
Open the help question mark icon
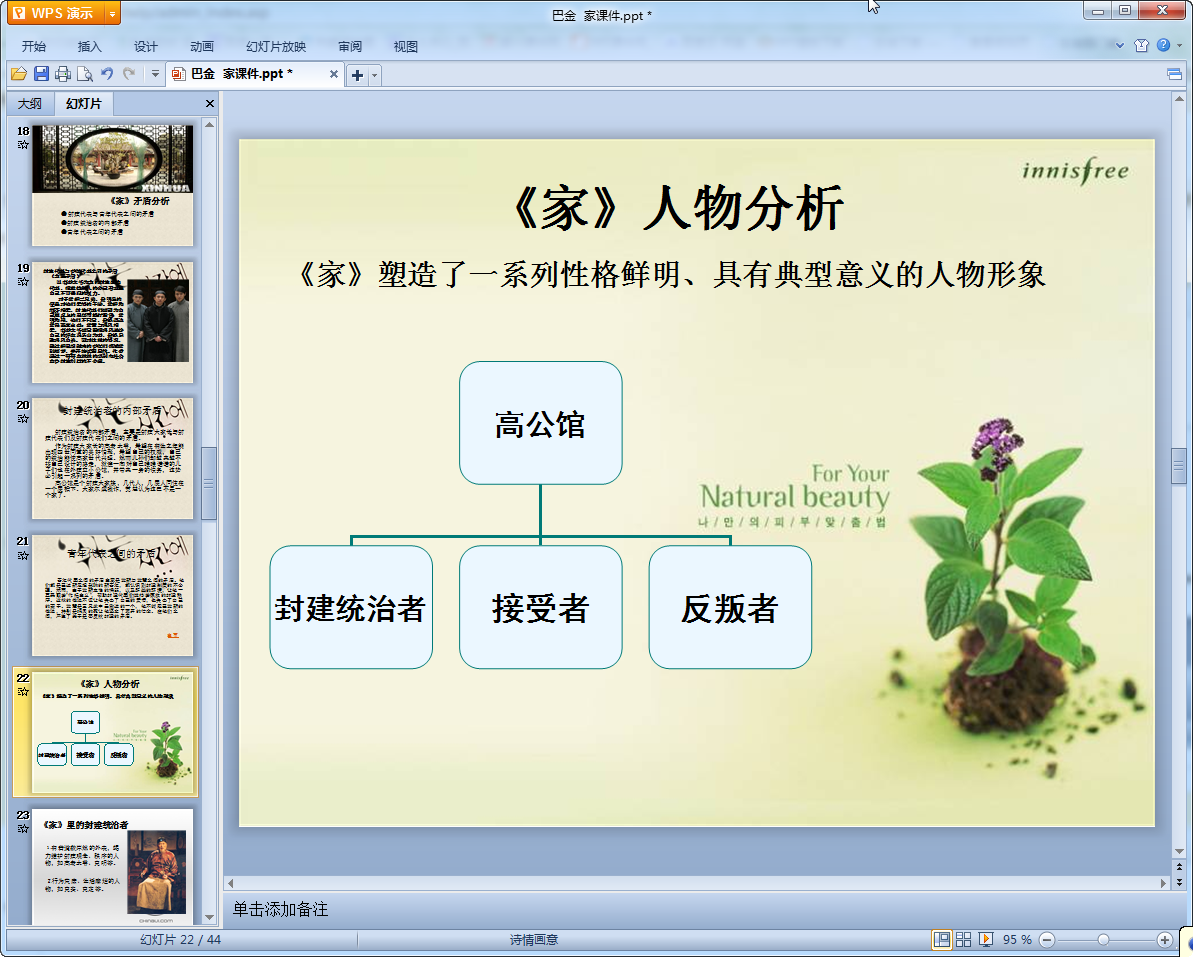point(1163,45)
